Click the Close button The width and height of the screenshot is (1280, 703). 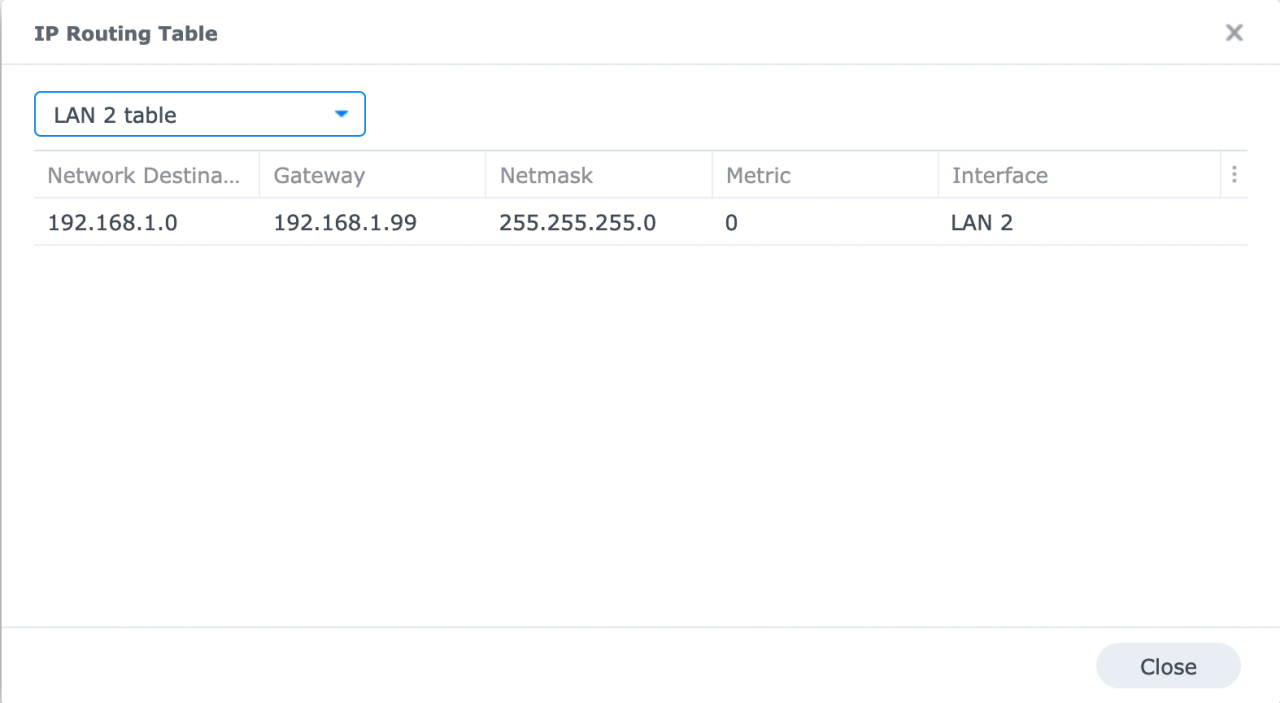tap(1167, 665)
